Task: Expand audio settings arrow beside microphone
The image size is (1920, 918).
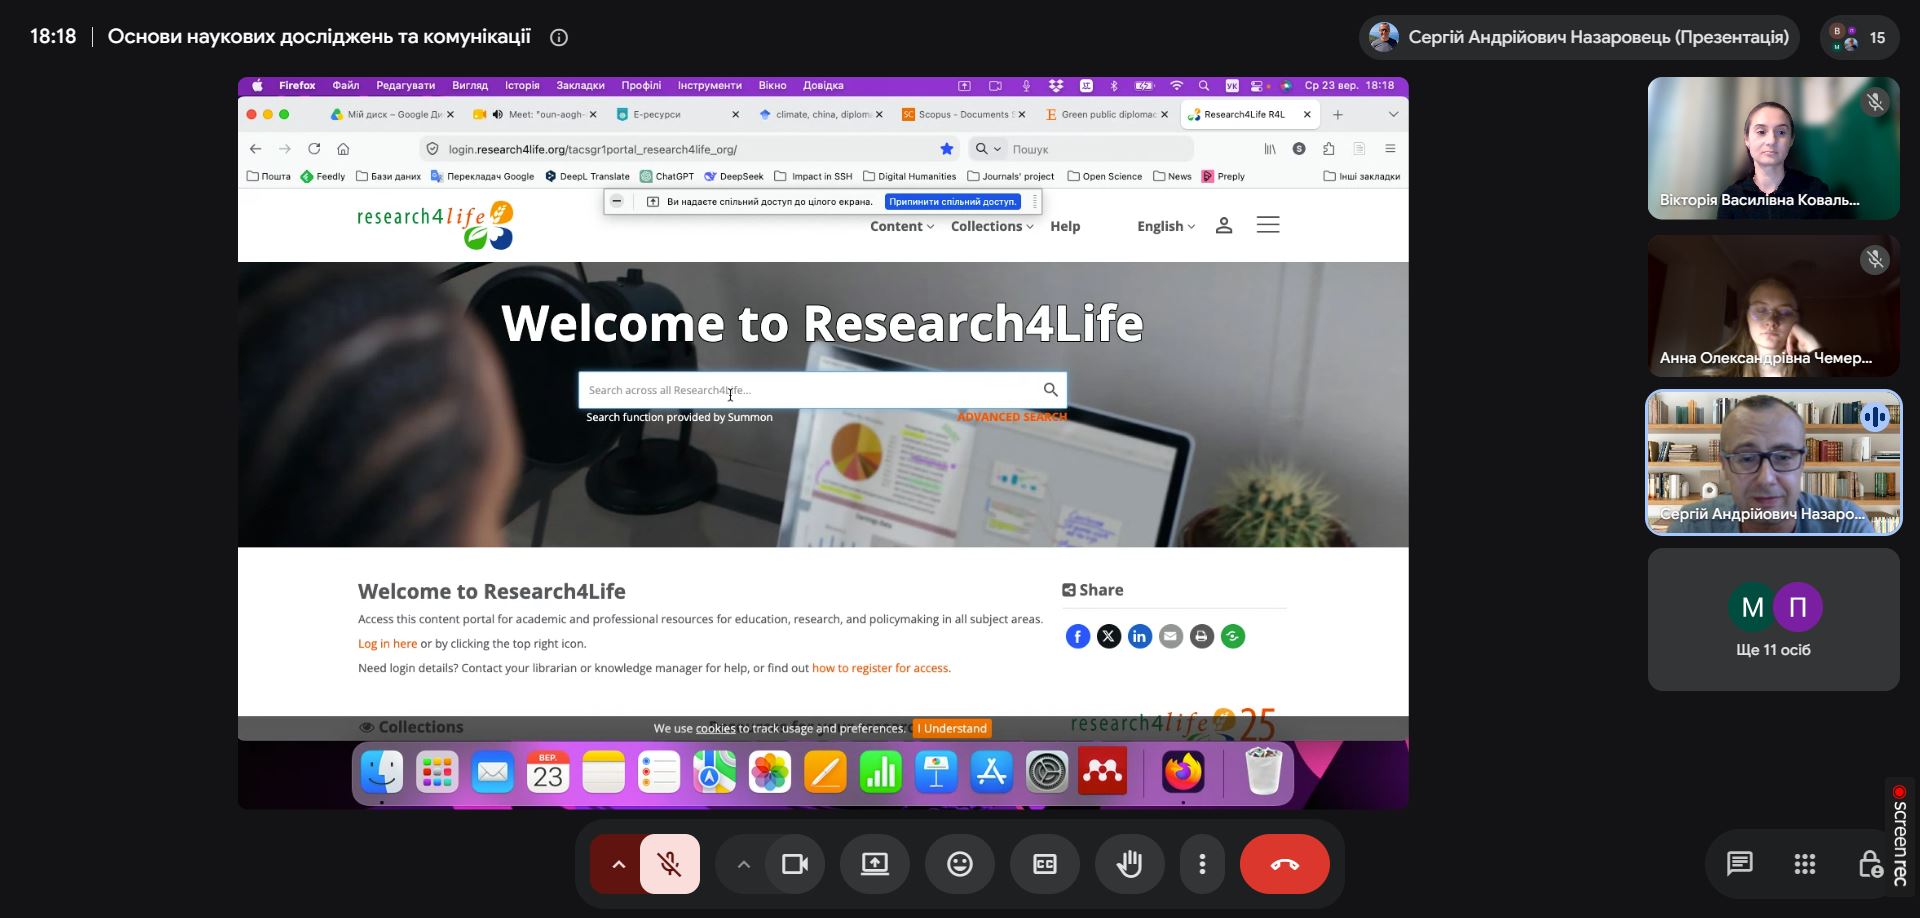Action: tap(618, 864)
